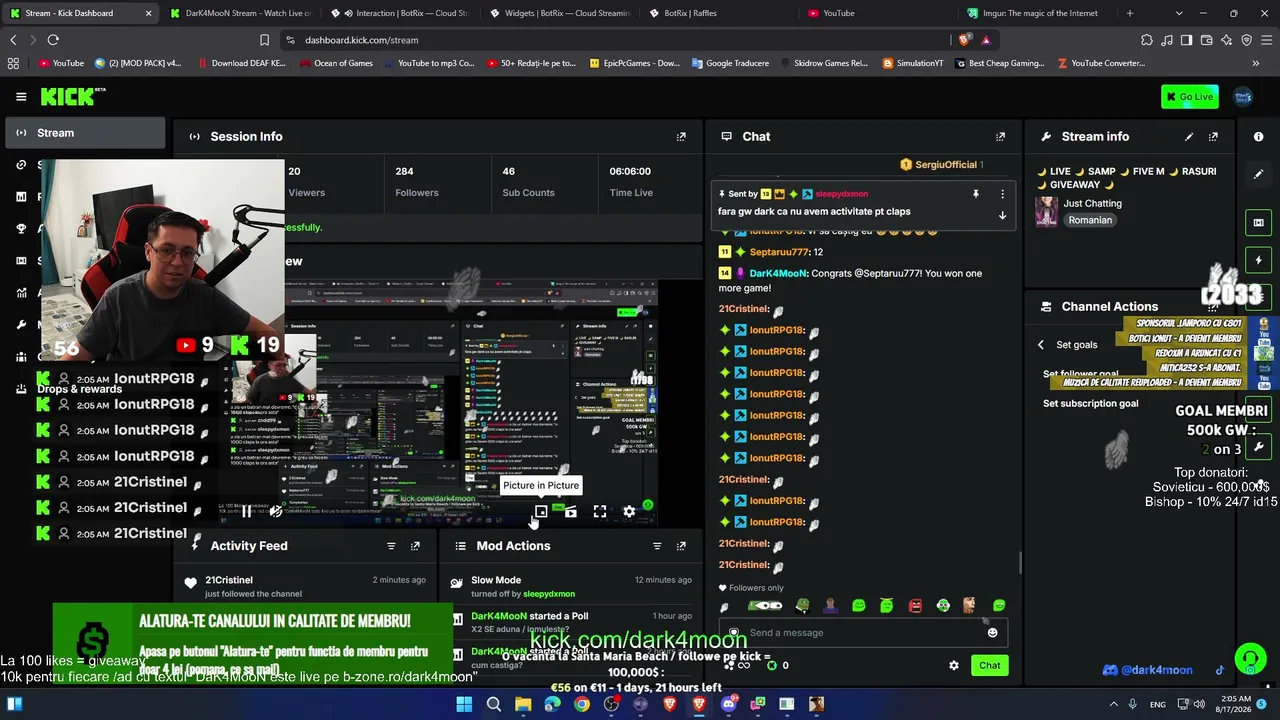This screenshot has width=1280, height=720.
Task: Pop out the Session Info panel
Action: click(x=681, y=137)
